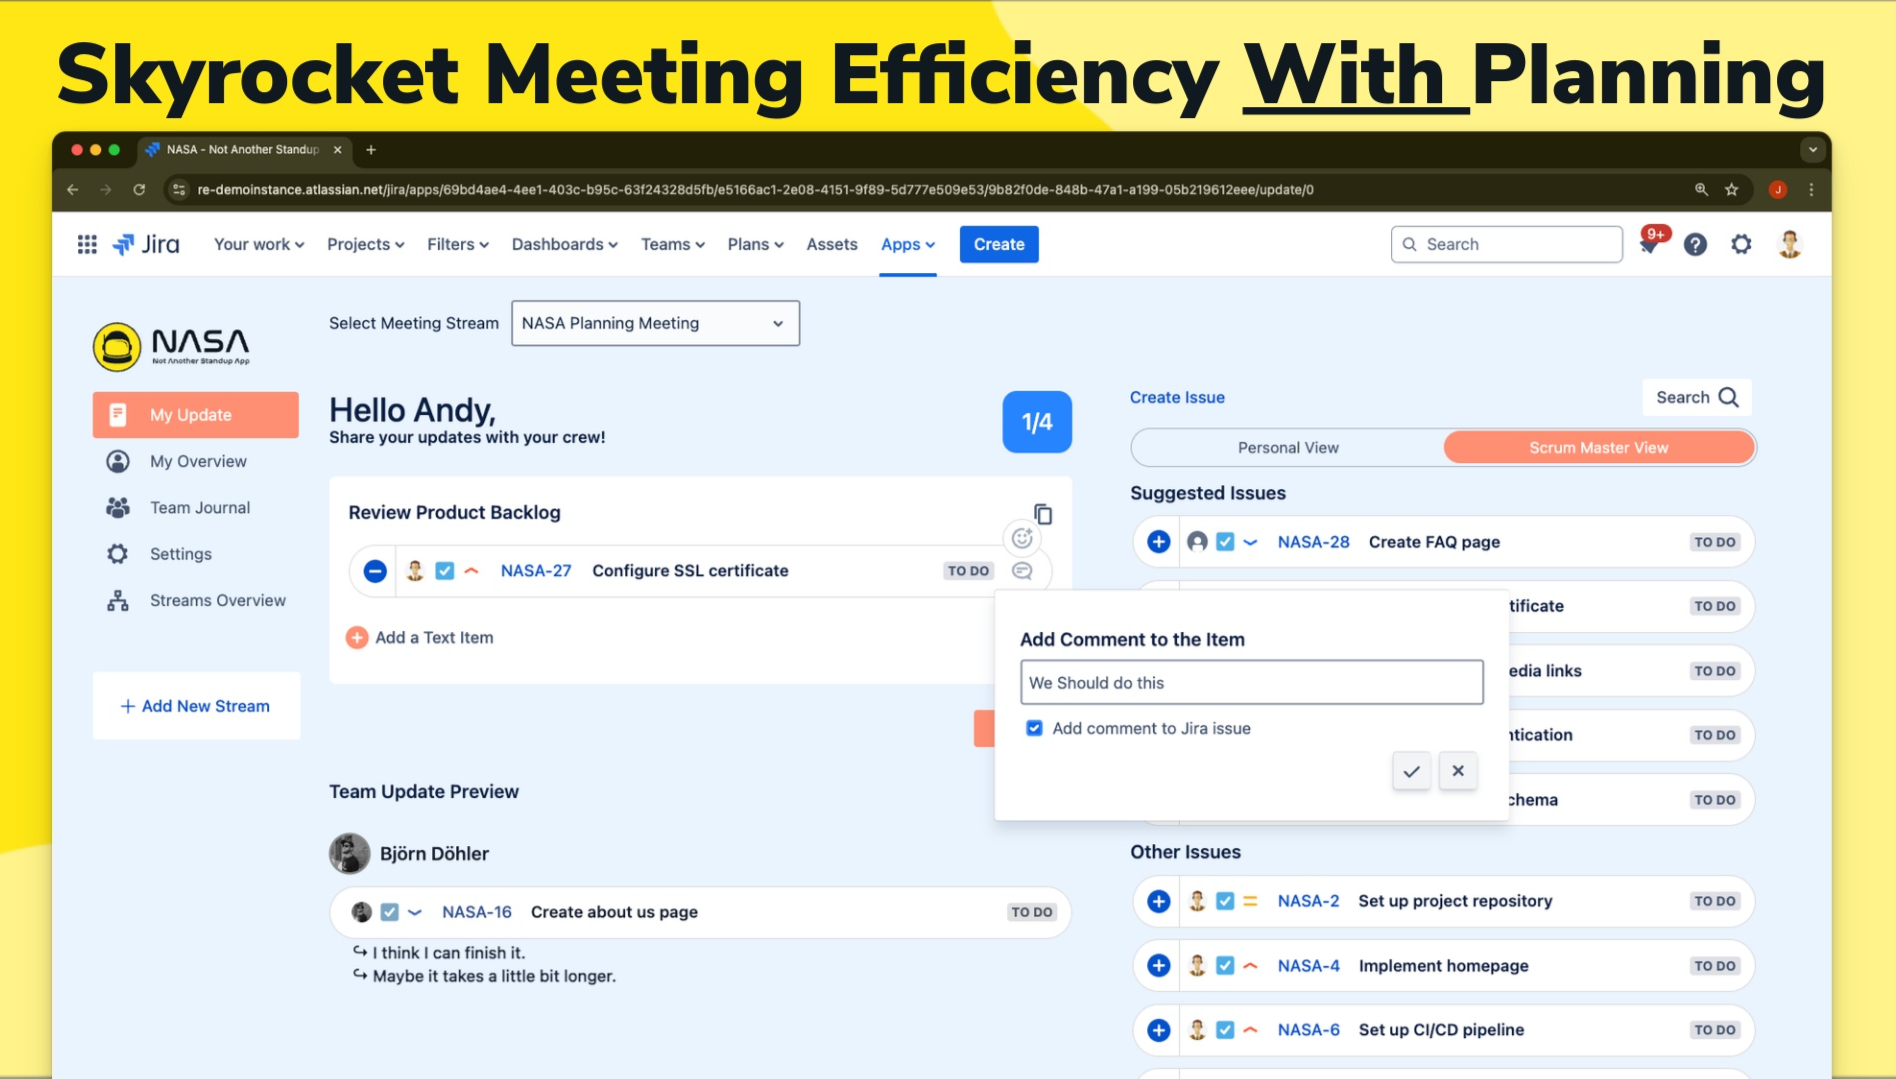Add NASA-6 Set up CI/CD pipeline with plus icon
This screenshot has height=1079, width=1896.
(1158, 1030)
